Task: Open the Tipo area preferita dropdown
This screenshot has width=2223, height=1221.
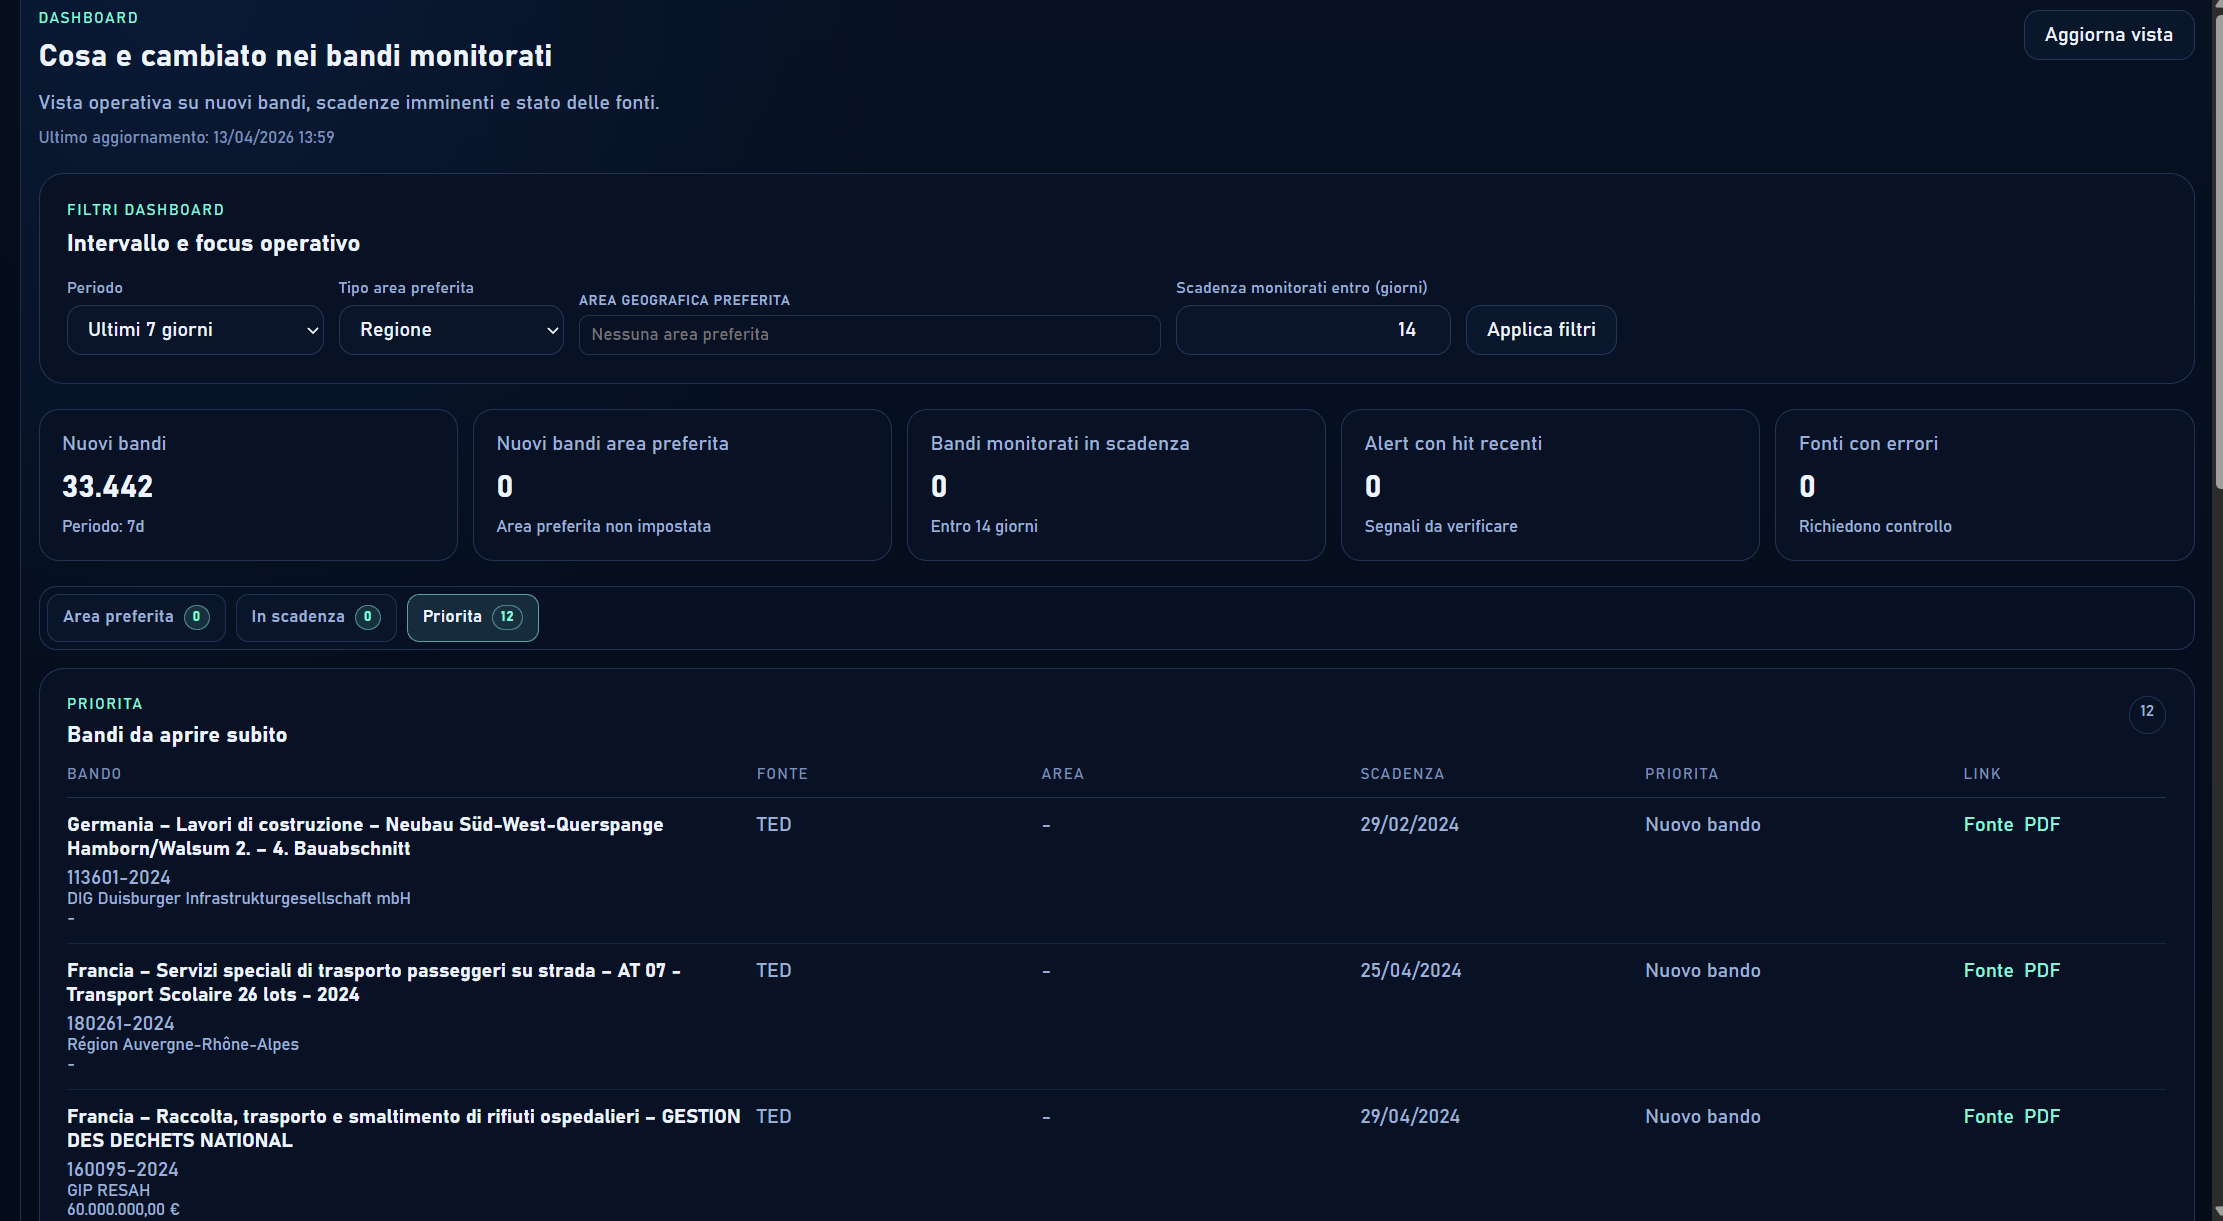Action: (451, 330)
